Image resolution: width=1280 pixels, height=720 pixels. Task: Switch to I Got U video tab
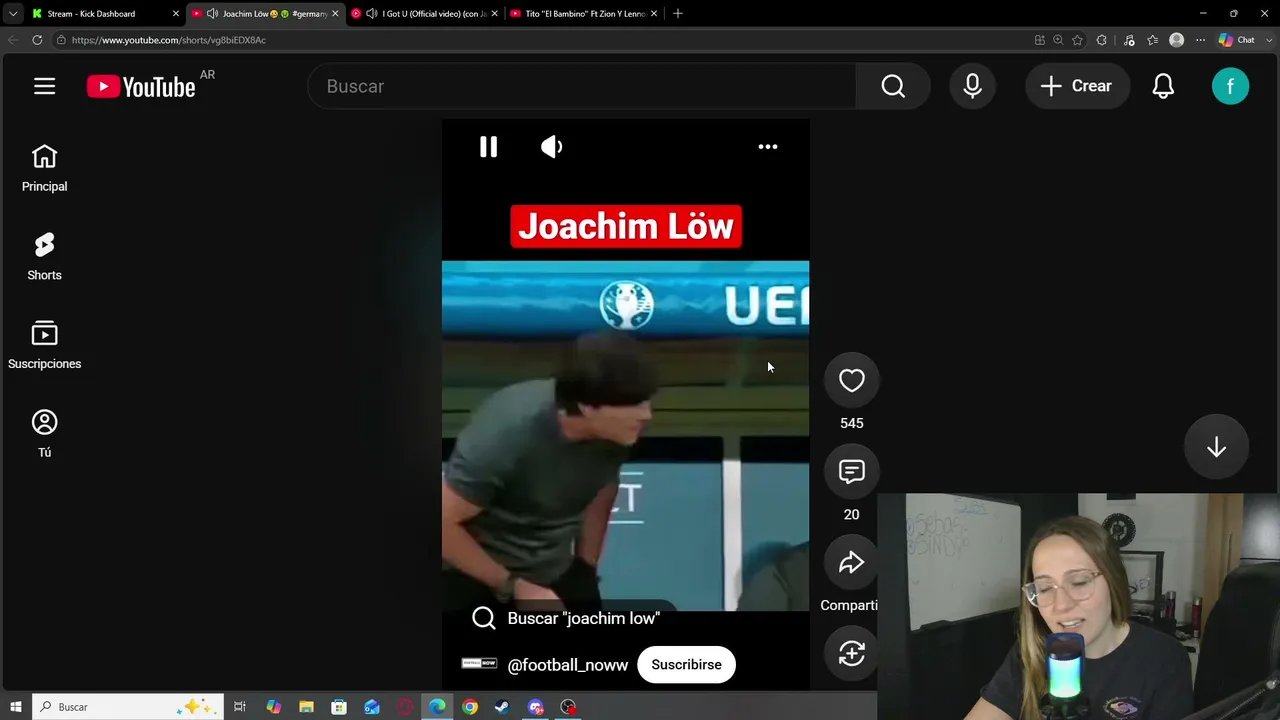point(425,14)
